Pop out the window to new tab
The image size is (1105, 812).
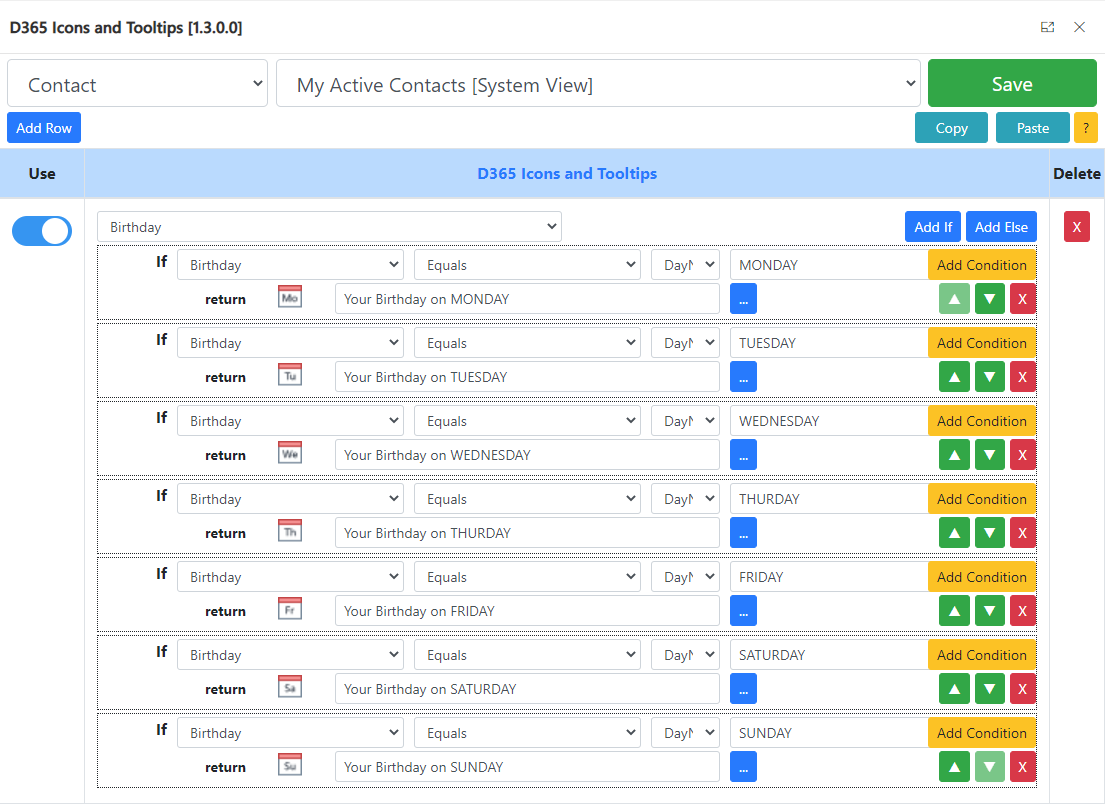(1047, 27)
